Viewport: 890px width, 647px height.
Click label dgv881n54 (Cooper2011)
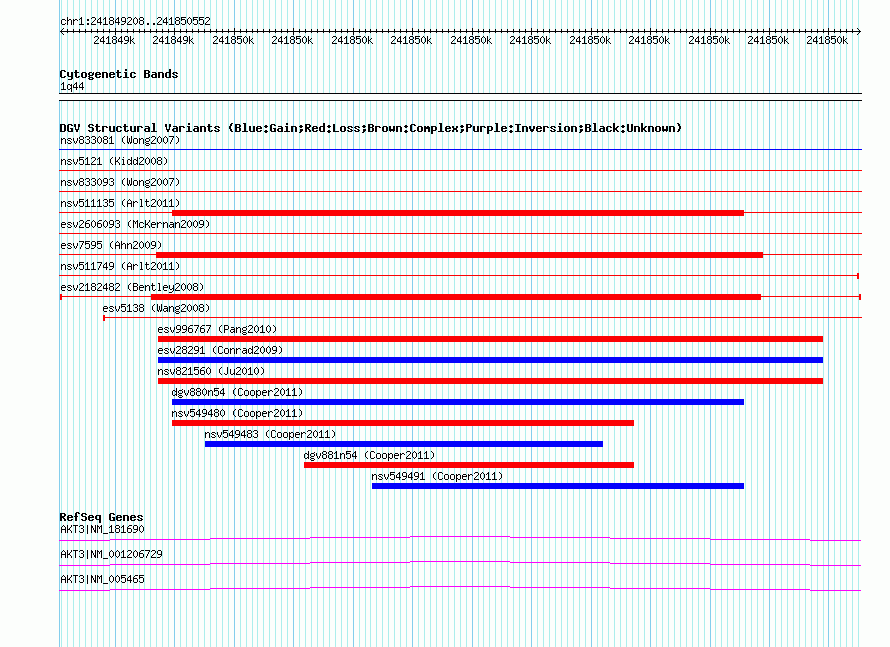tap(370, 455)
